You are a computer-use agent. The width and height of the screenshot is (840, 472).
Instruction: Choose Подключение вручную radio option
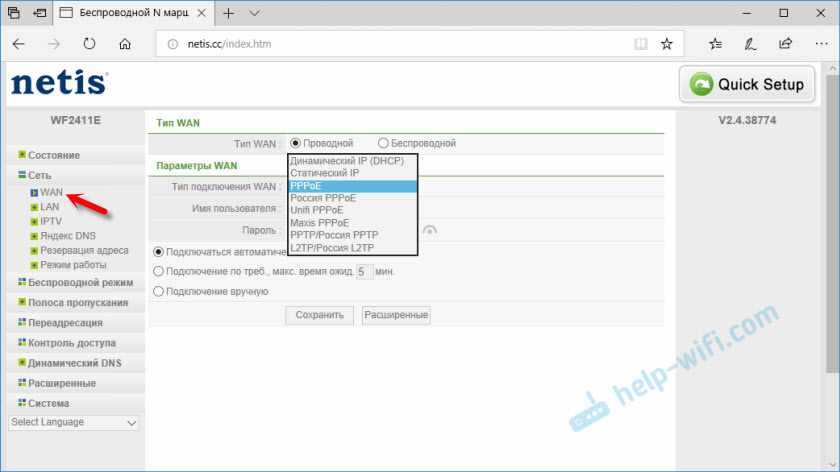[x=159, y=291]
